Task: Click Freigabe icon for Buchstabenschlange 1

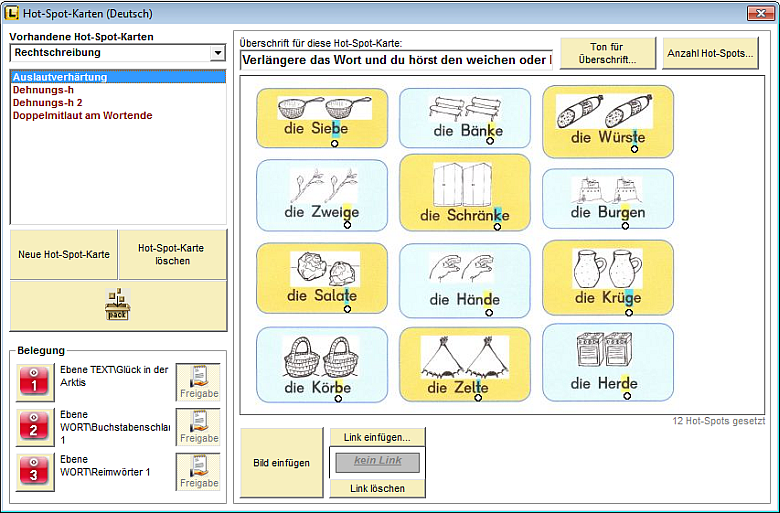Action: pyautogui.click(x=198, y=427)
